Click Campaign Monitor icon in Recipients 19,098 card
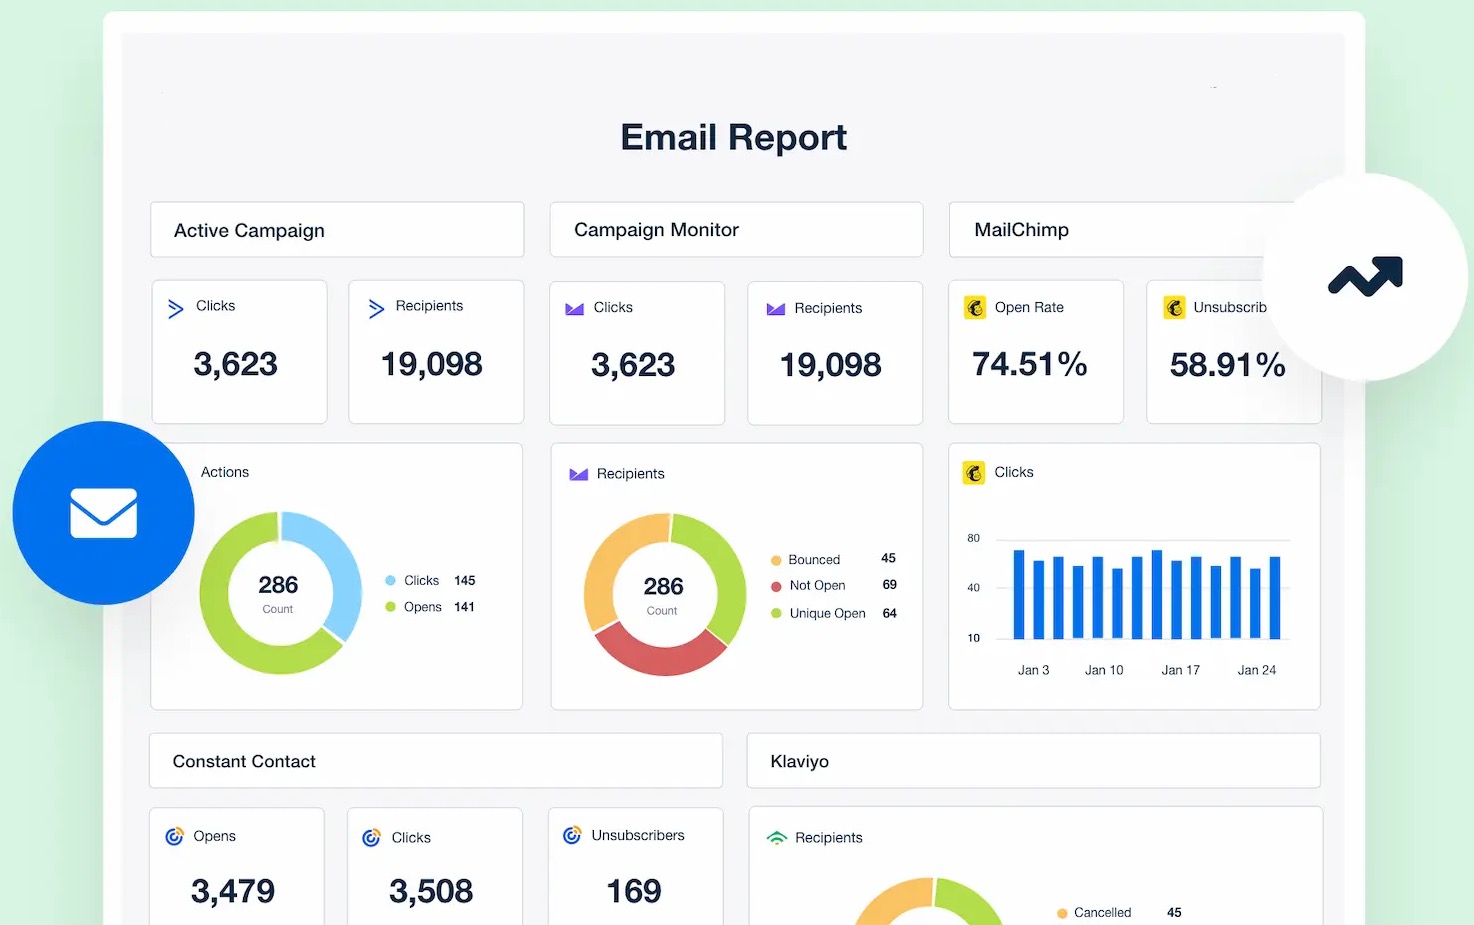1474x925 pixels. click(775, 309)
